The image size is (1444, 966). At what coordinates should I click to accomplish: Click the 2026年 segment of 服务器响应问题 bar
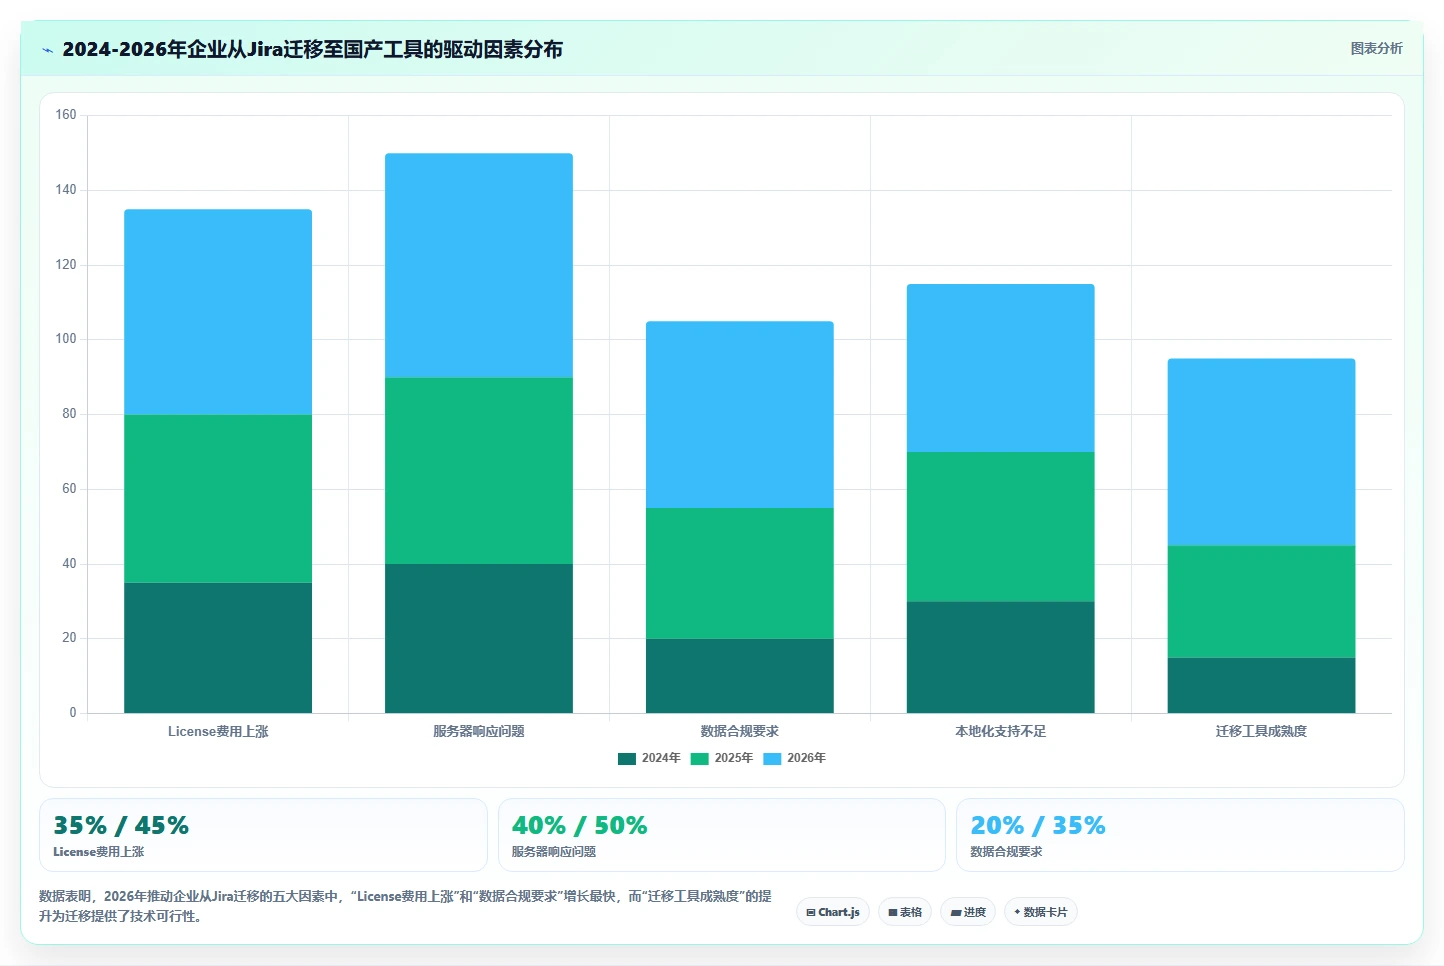[479, 265]
